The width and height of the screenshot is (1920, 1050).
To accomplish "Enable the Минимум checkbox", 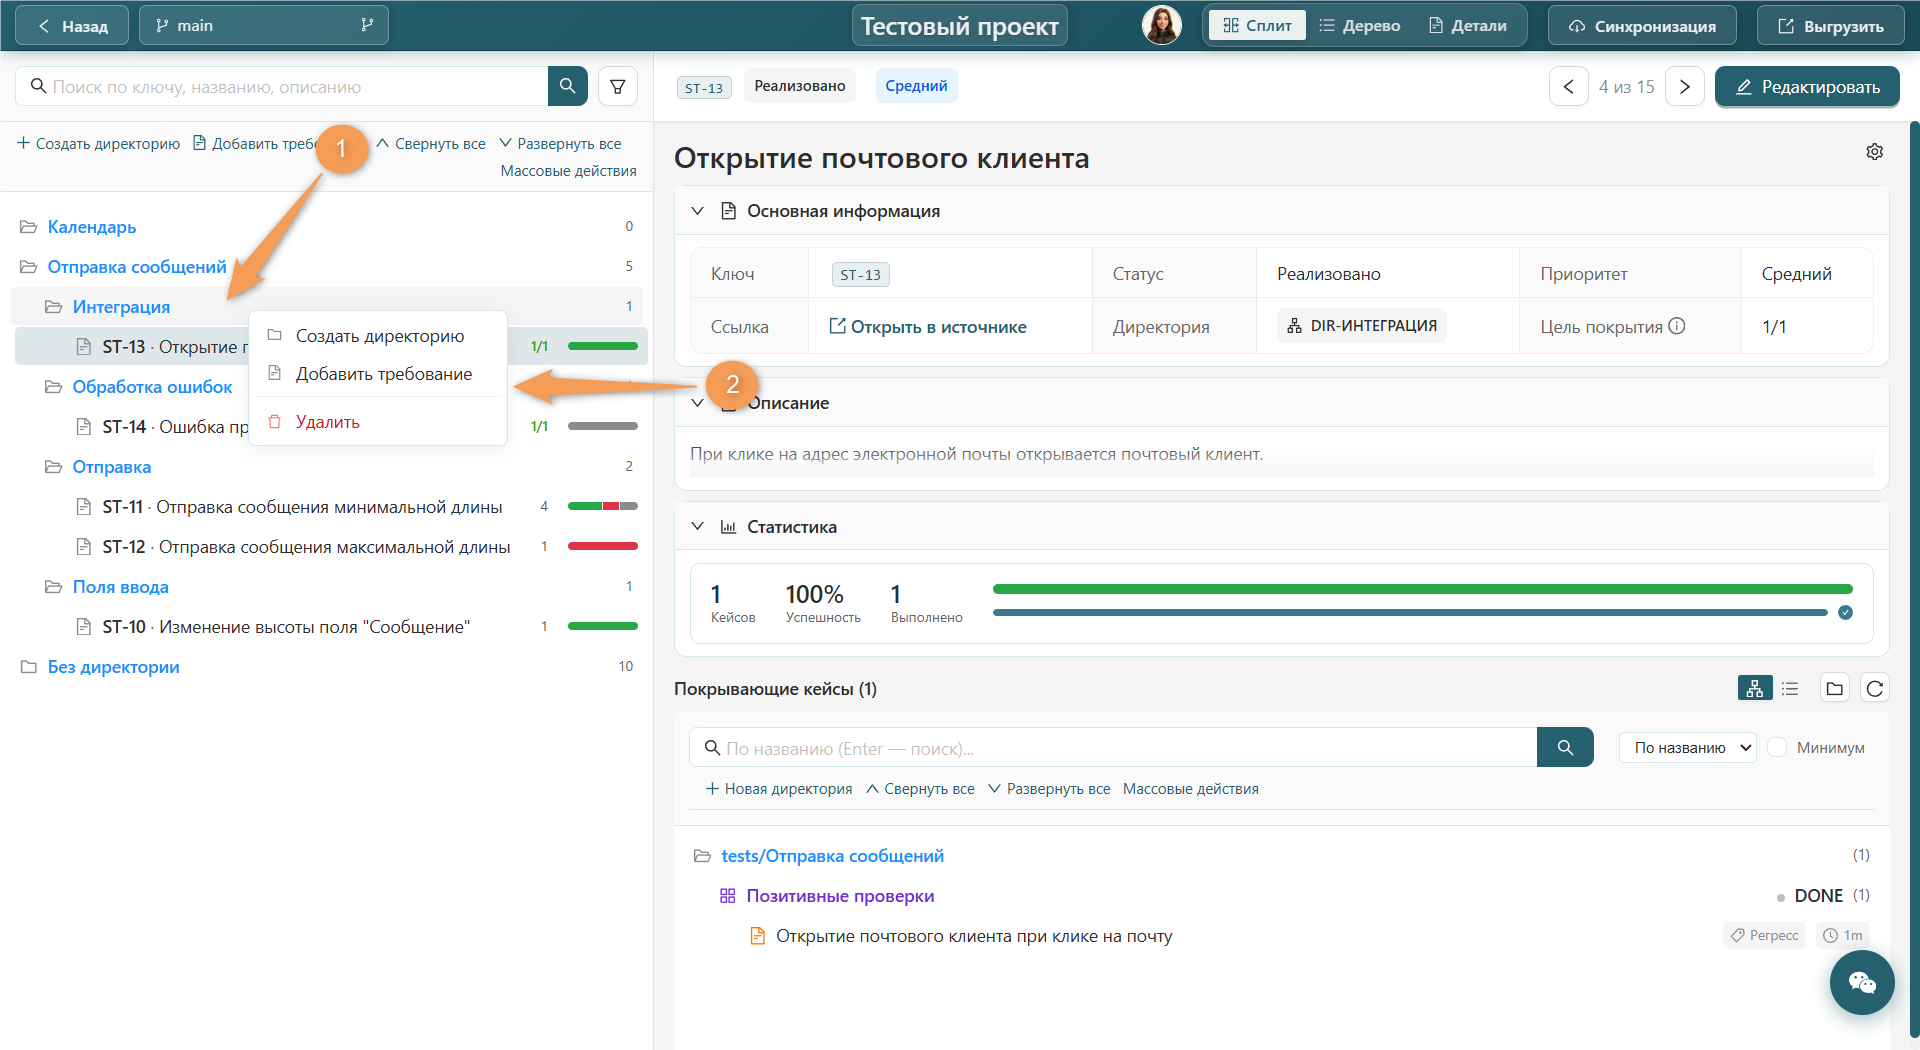I will [x=1777, y=748].
